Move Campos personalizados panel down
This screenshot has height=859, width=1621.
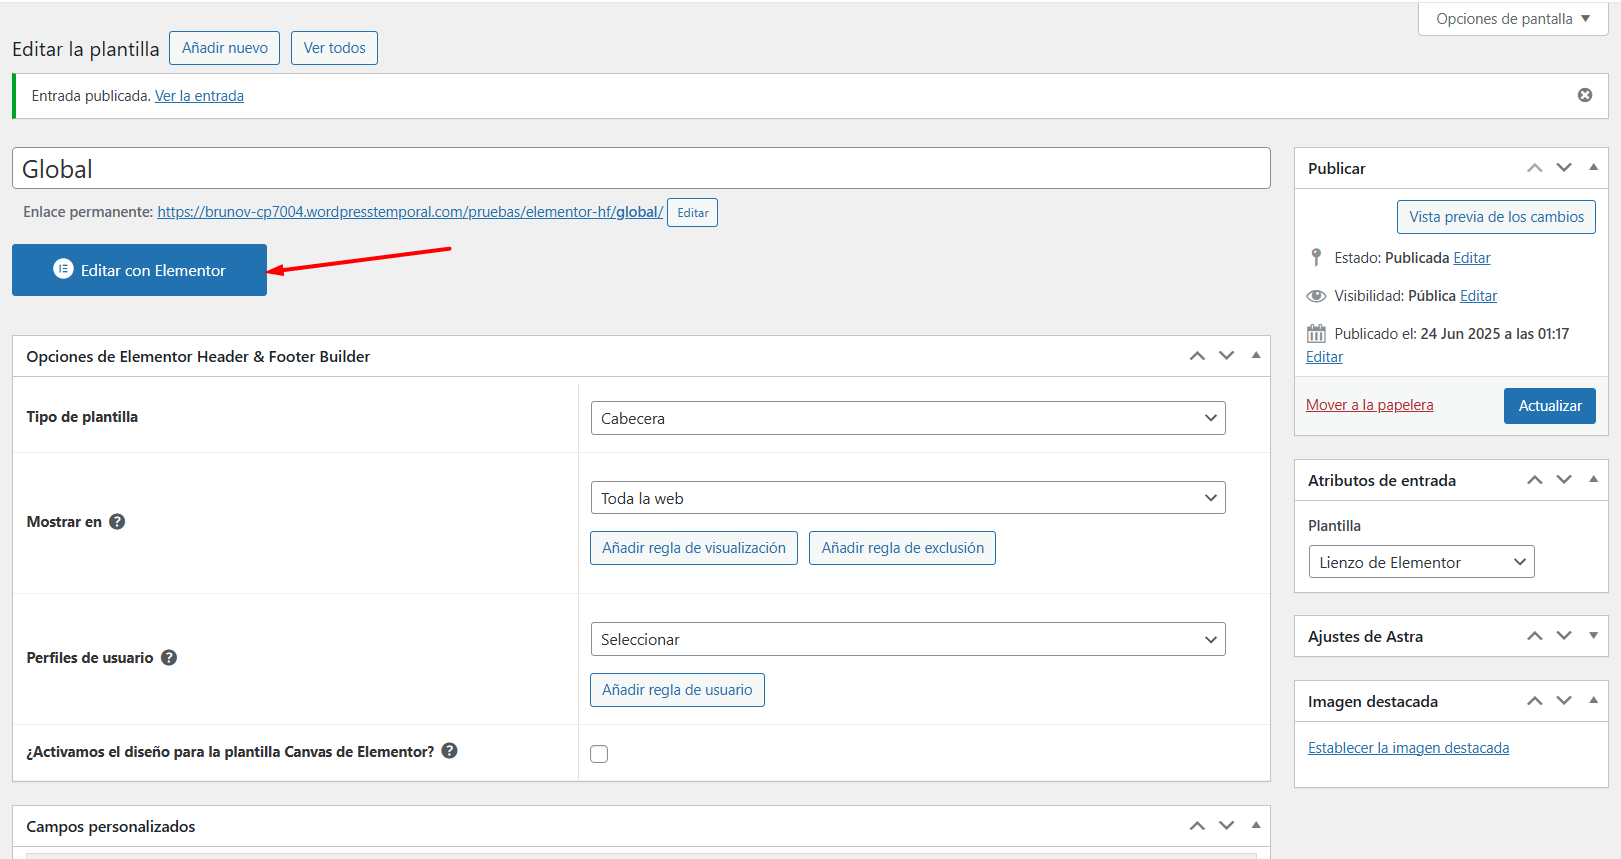[1226, 826]
